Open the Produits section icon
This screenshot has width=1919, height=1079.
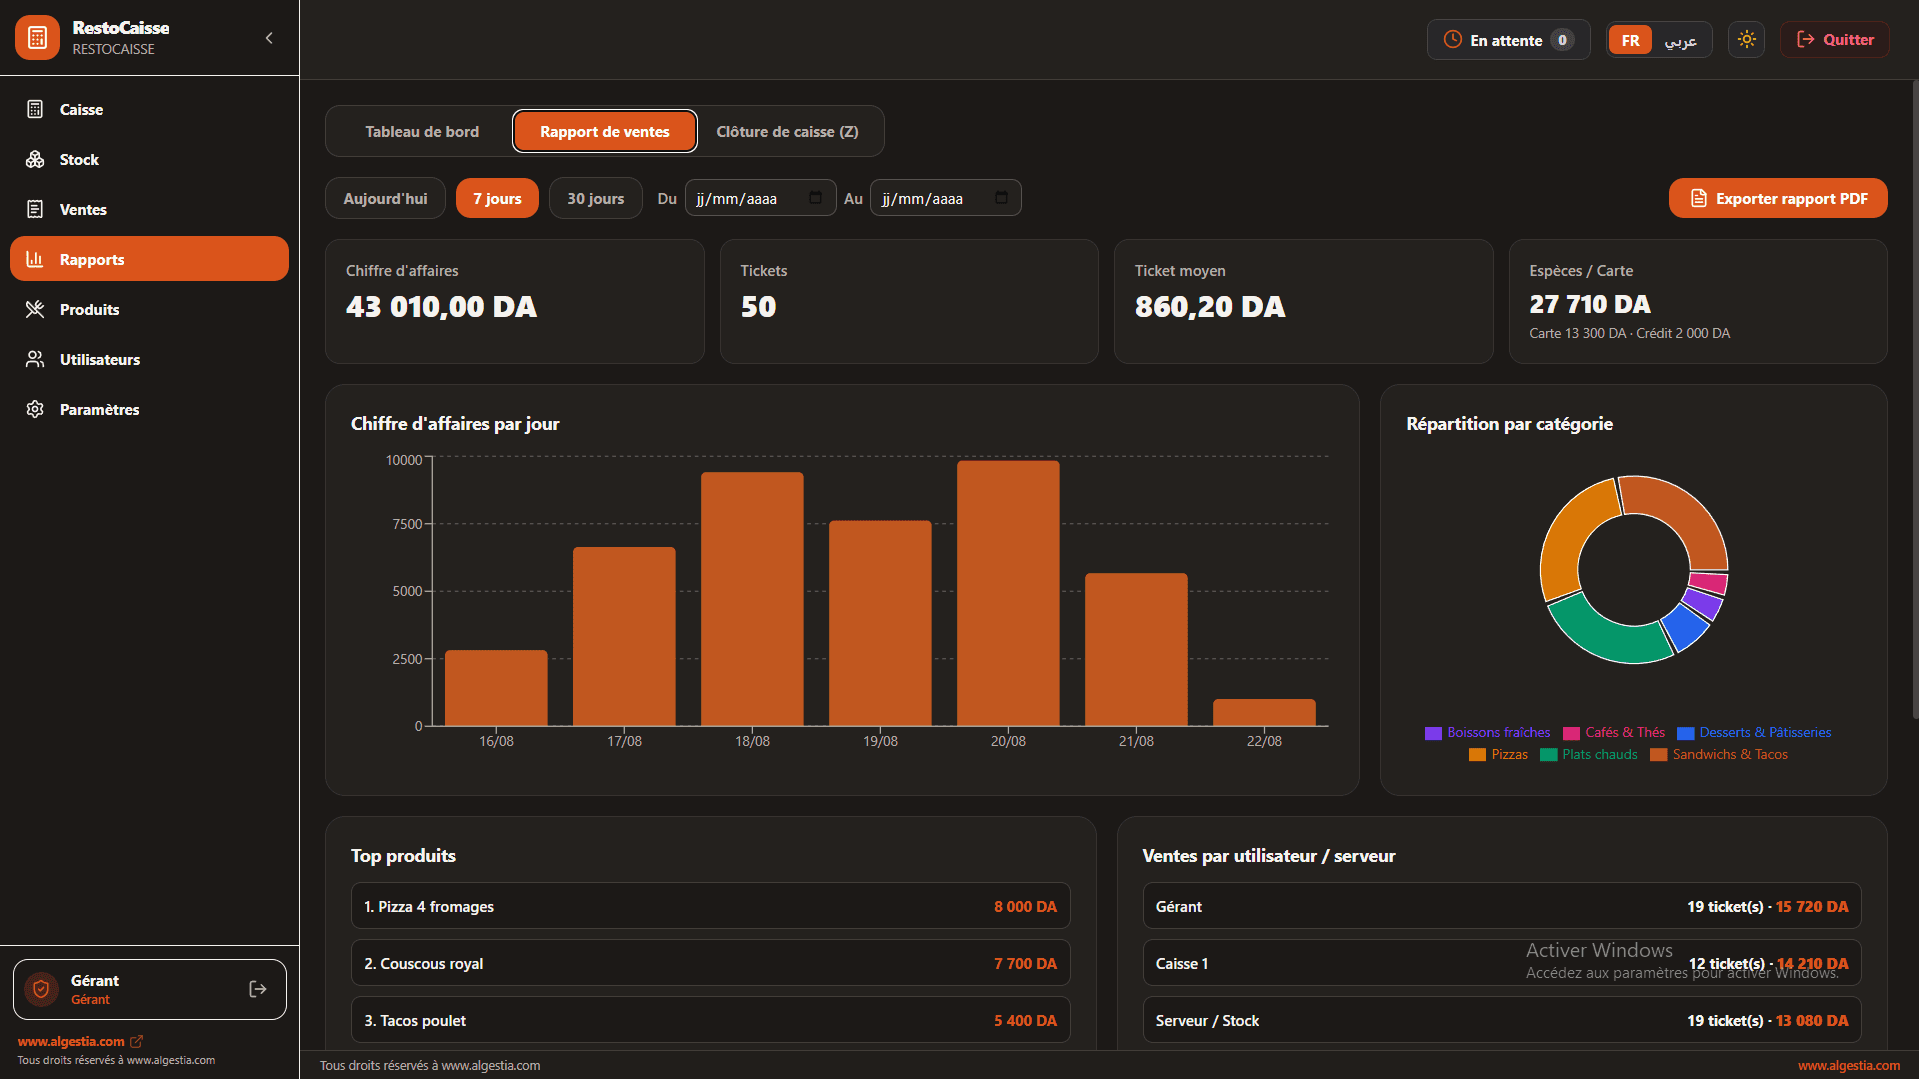click(35, 309)
